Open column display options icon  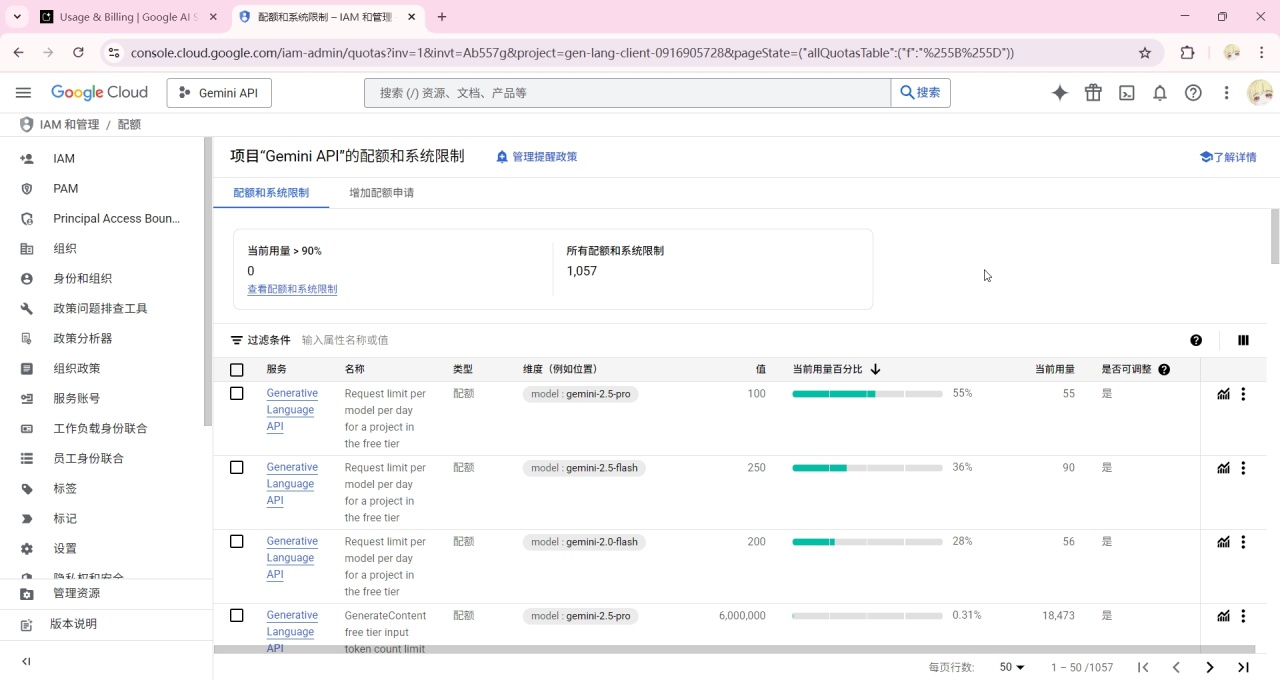[1243, 340]
